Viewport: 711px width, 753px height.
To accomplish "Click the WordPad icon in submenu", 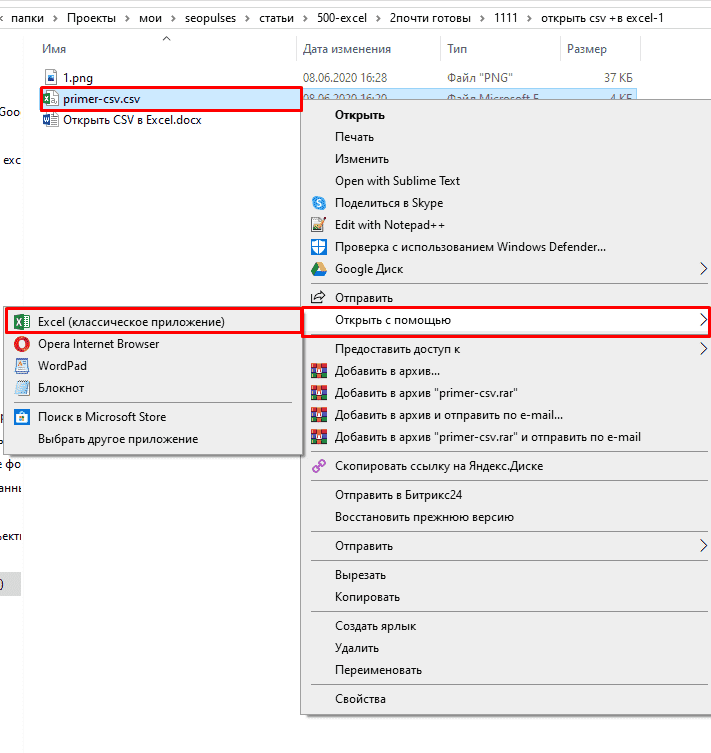I will pyautogui.click(x=22, y=366).
